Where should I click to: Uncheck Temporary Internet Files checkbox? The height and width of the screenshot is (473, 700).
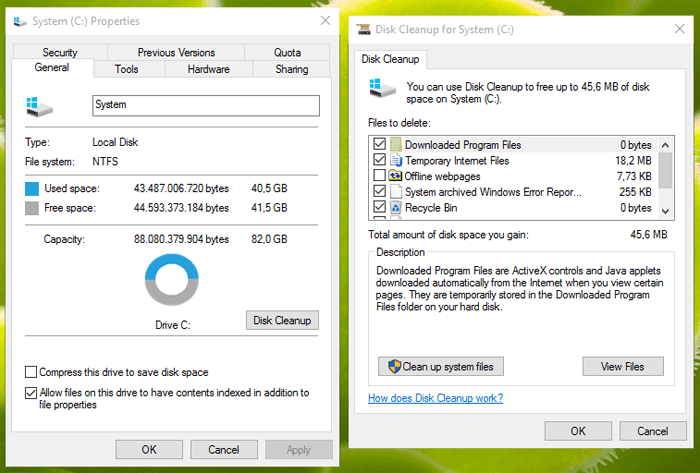click(x=379, y=160)
